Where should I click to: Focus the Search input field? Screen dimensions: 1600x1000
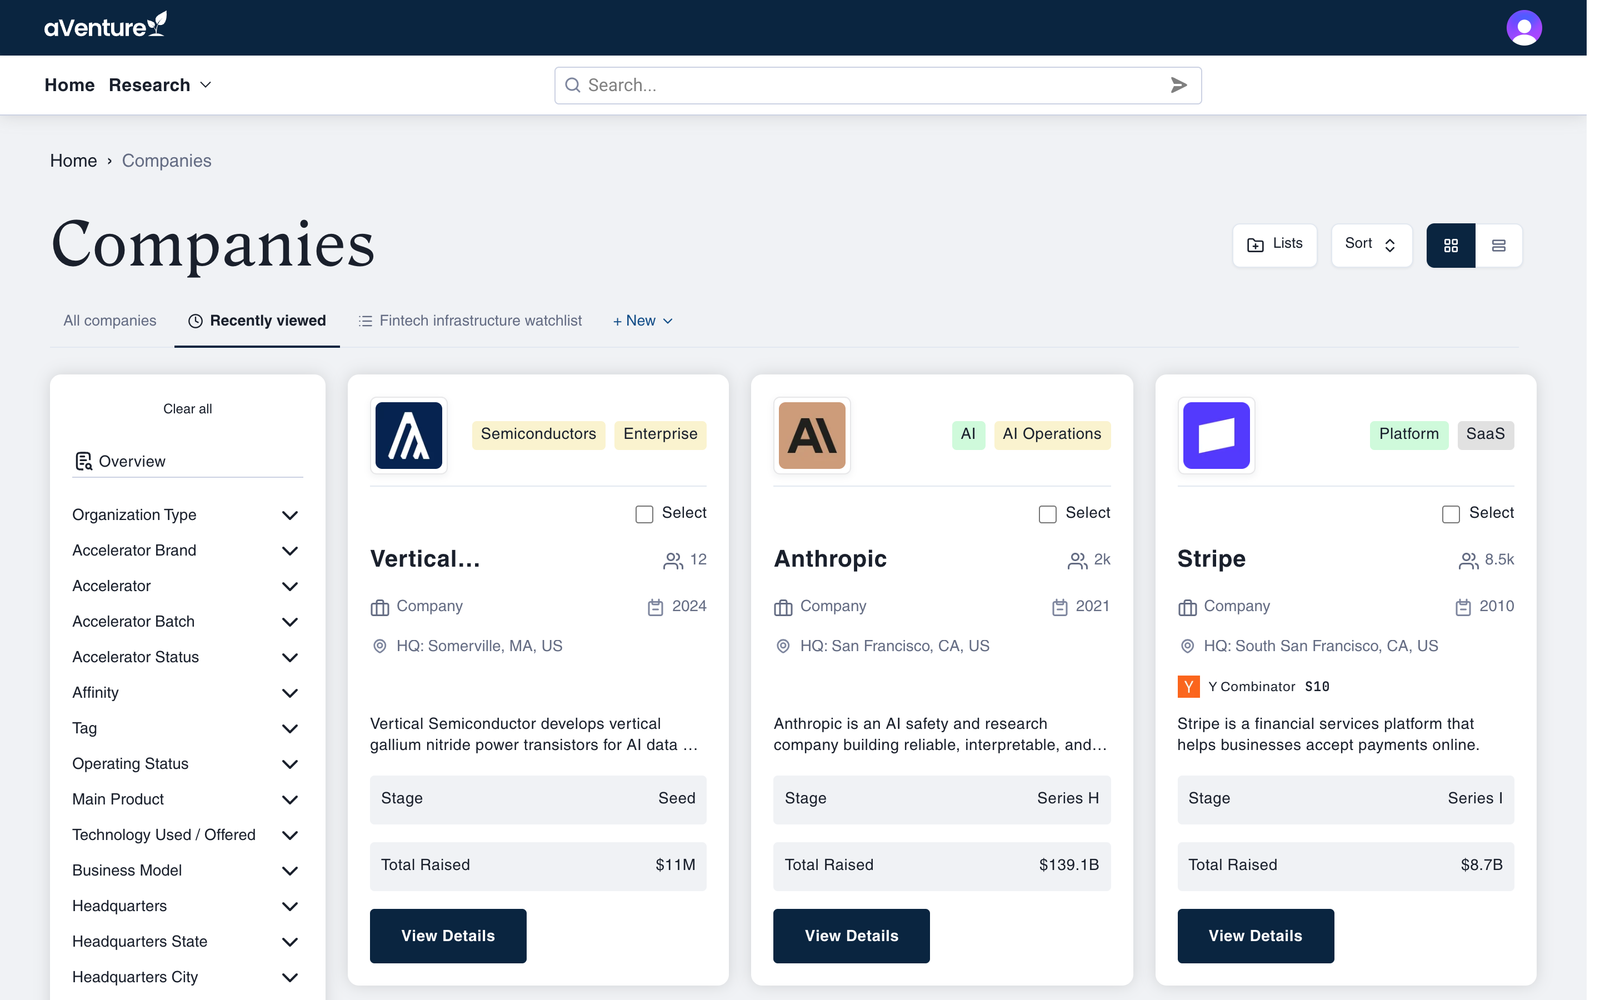[878, 85]
